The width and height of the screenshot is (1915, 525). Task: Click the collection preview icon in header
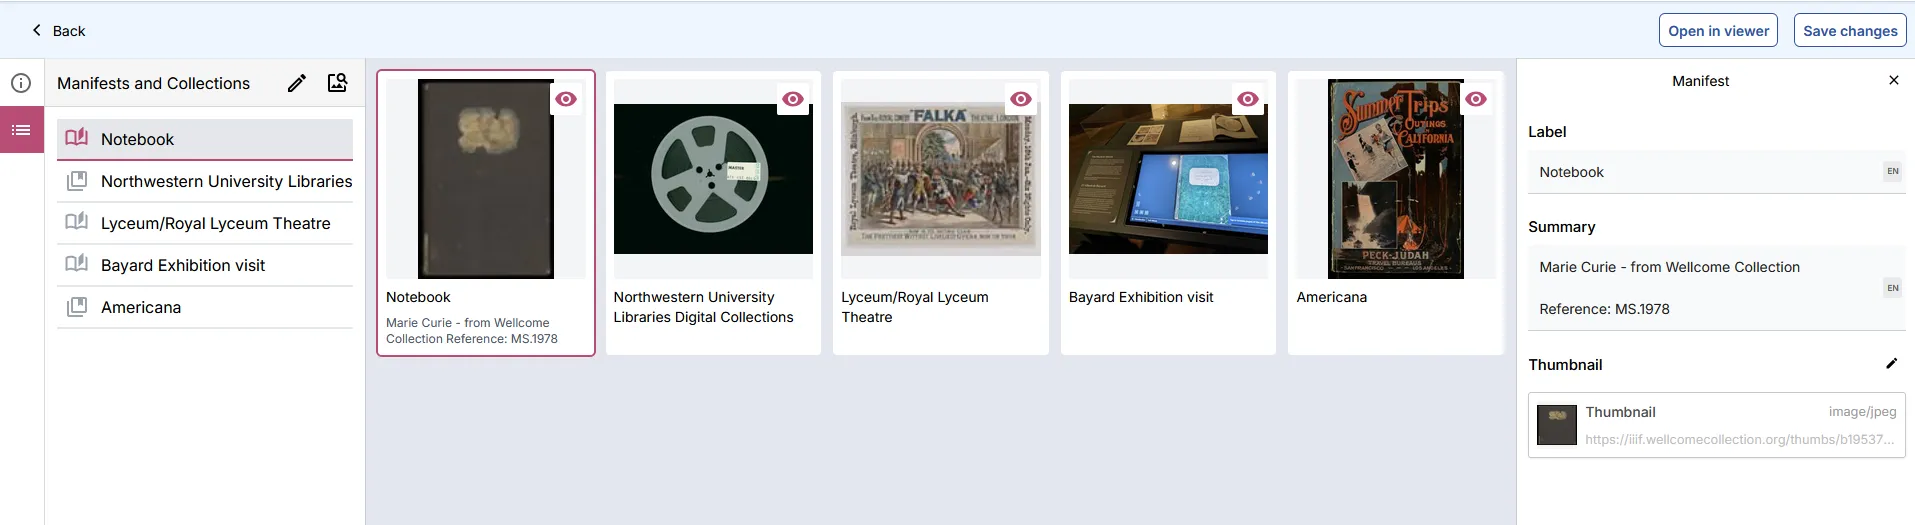(x=338, y=83)
